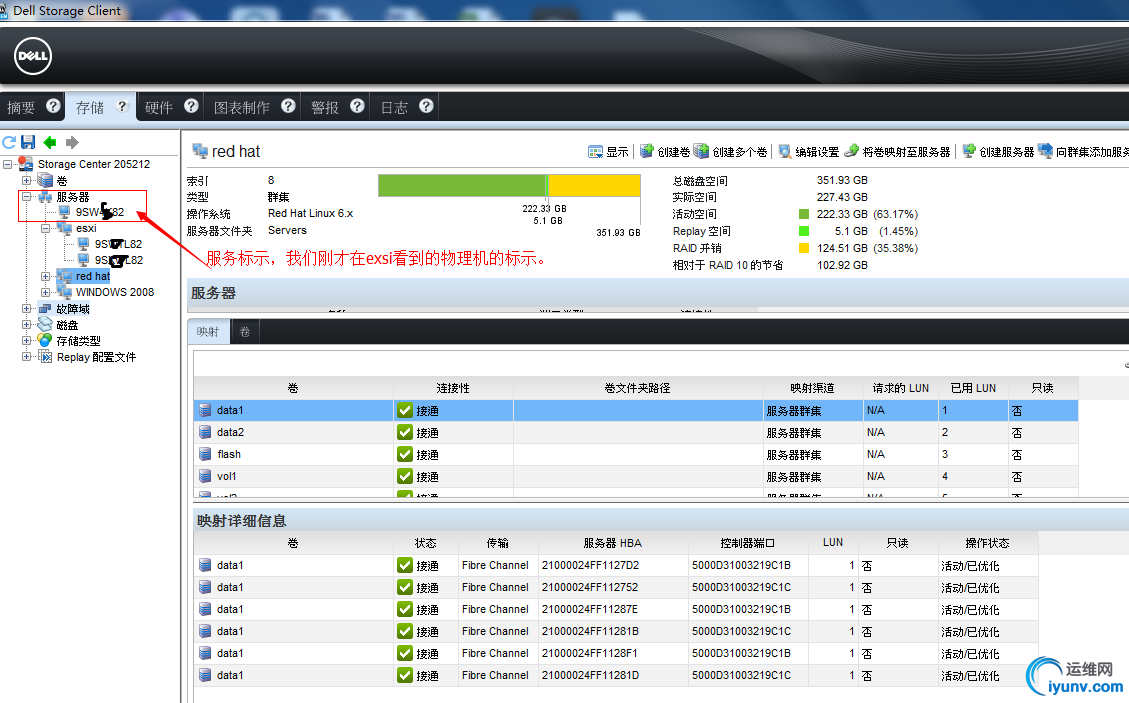Select 磁盘 in the tree
Viewport: 1129px width, 703px height.
tap(67, 325)
